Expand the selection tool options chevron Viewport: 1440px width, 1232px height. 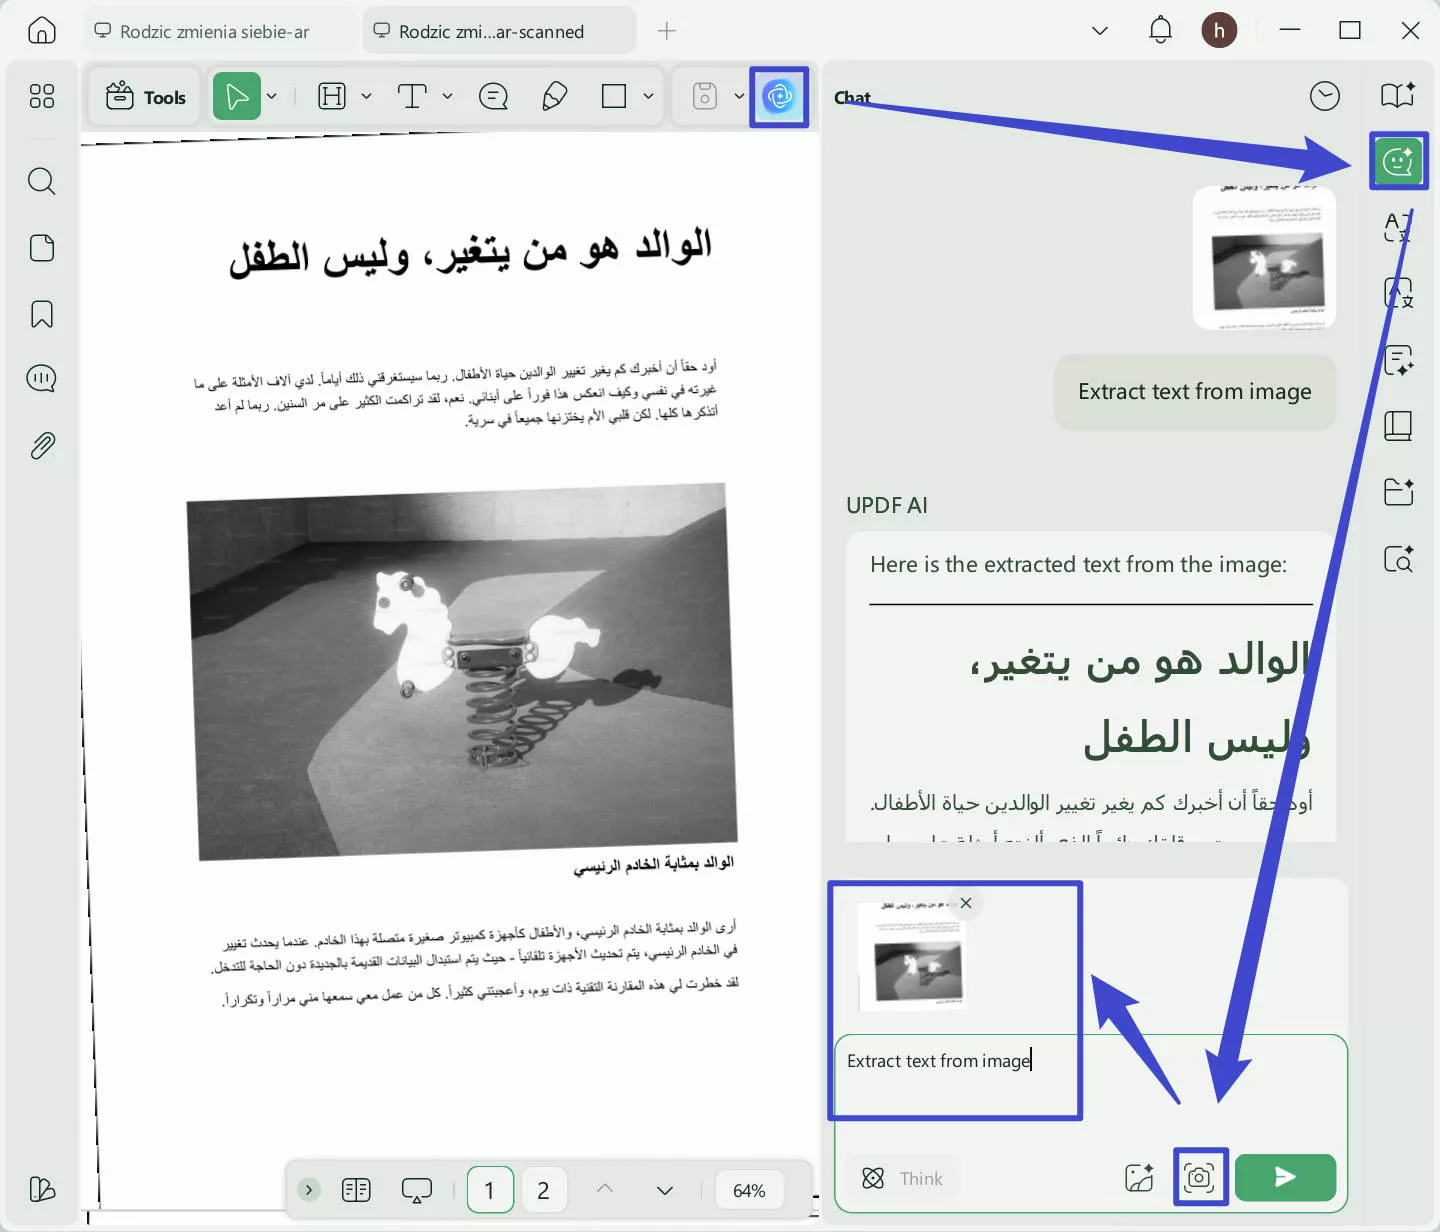[271, 96]
